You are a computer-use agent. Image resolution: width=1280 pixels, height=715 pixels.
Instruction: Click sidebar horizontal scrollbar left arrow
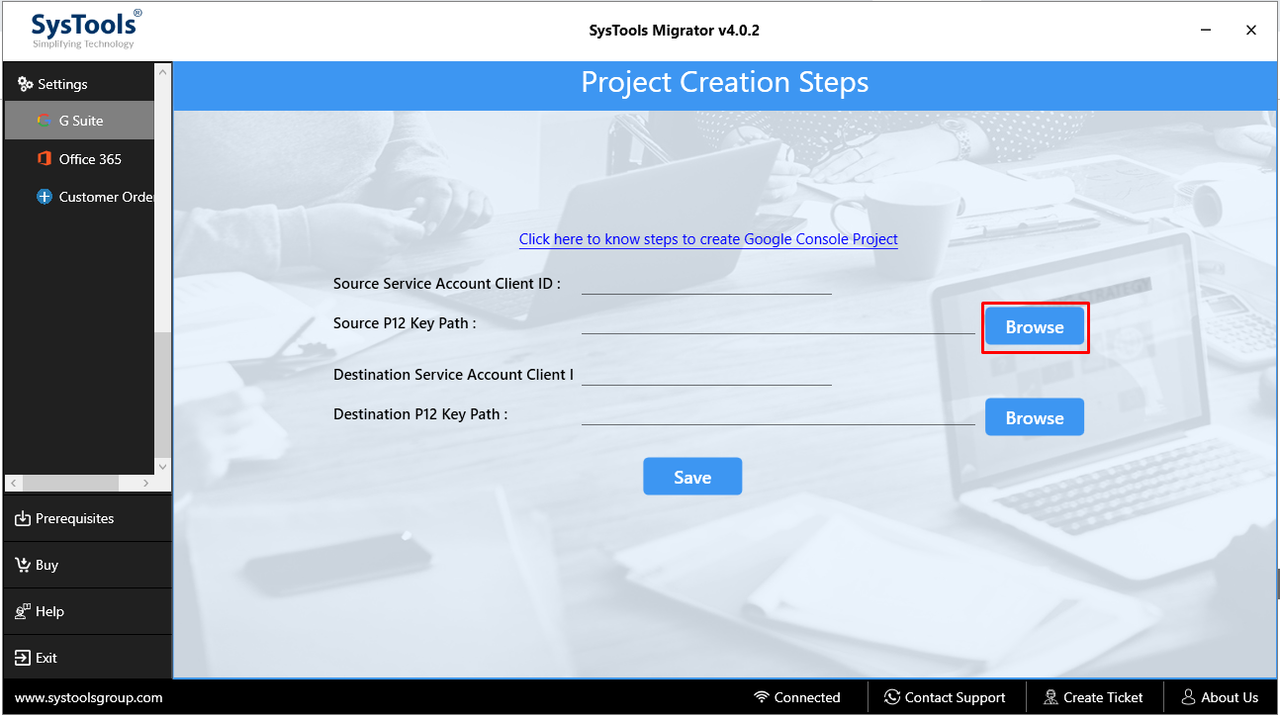point(14,483)
